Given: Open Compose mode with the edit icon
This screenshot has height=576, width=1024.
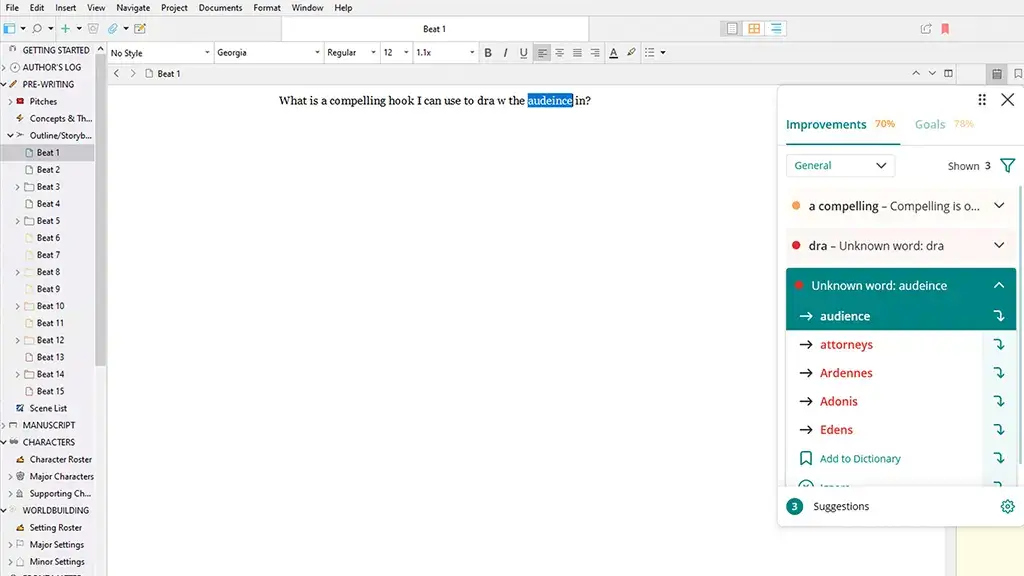Looking at the screenshot, I should (x=139, y=29).
